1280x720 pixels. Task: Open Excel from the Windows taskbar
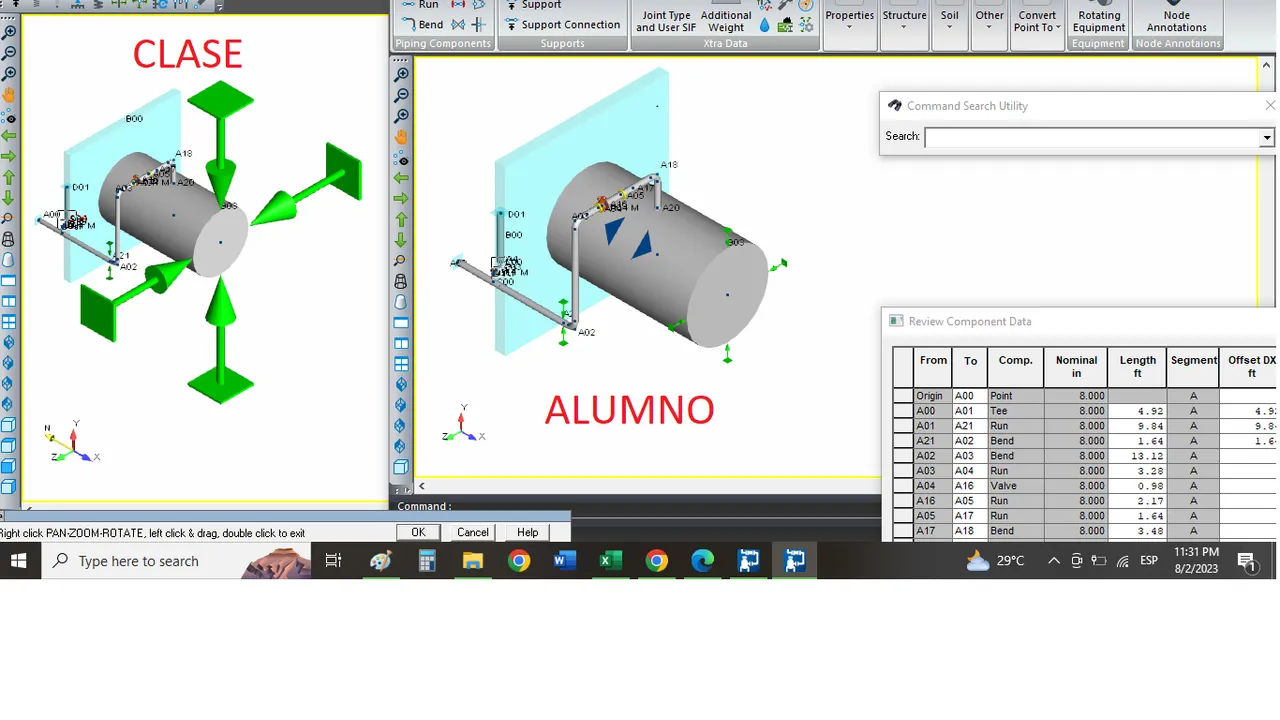pyautogui.click(x=610, y=561)
